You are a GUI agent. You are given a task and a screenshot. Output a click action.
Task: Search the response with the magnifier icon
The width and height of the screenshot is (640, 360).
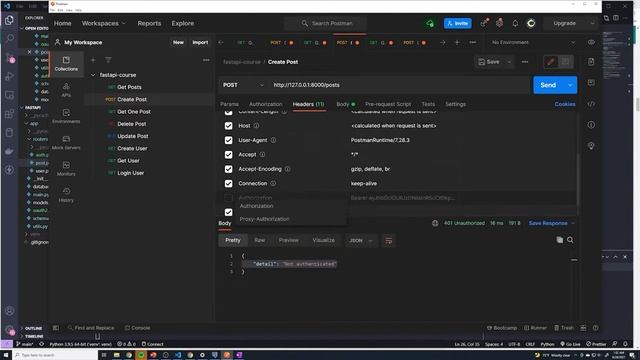570,240
